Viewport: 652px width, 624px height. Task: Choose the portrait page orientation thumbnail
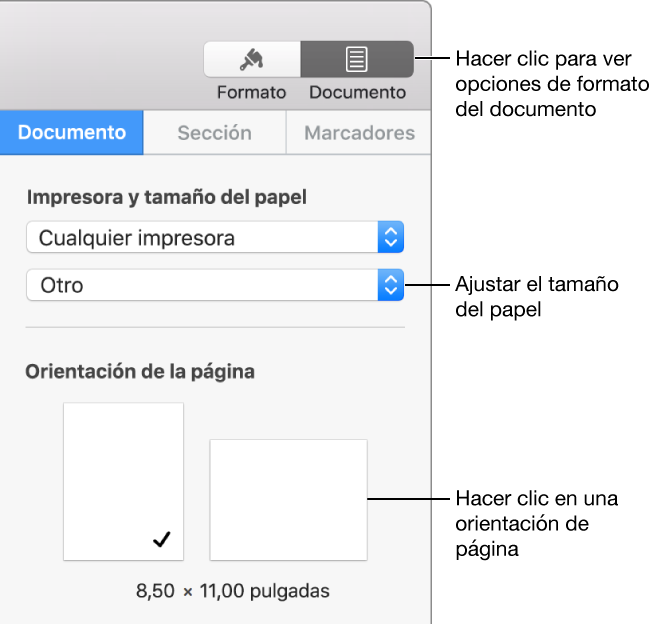pyautogui.click(x=123, y=481)
